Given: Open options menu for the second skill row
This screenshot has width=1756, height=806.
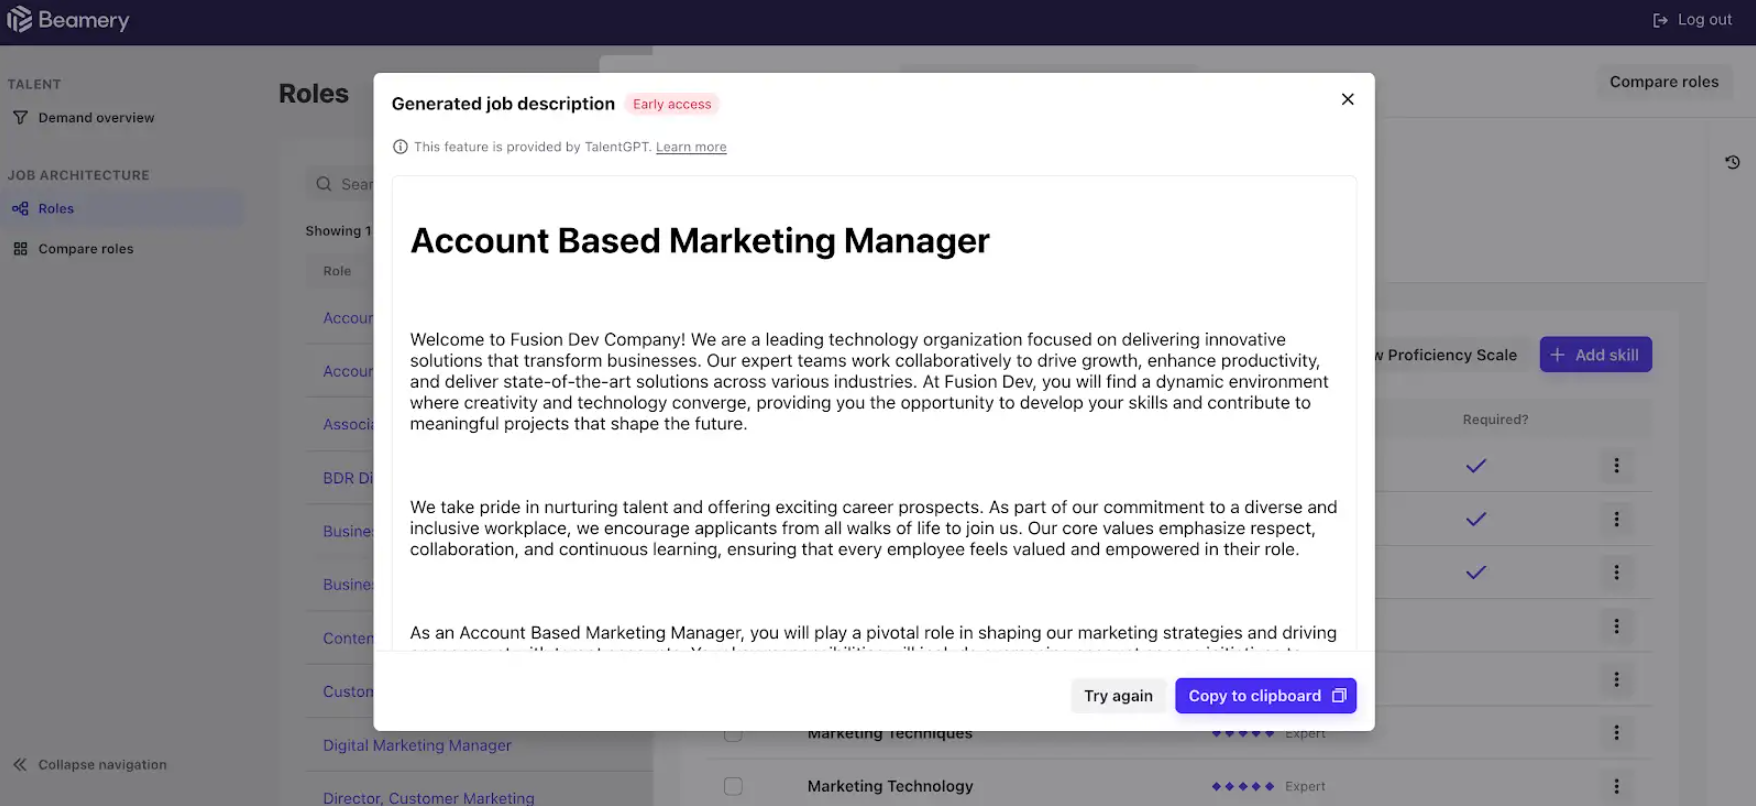Looking at the screenshot, I should point(1616,519).
